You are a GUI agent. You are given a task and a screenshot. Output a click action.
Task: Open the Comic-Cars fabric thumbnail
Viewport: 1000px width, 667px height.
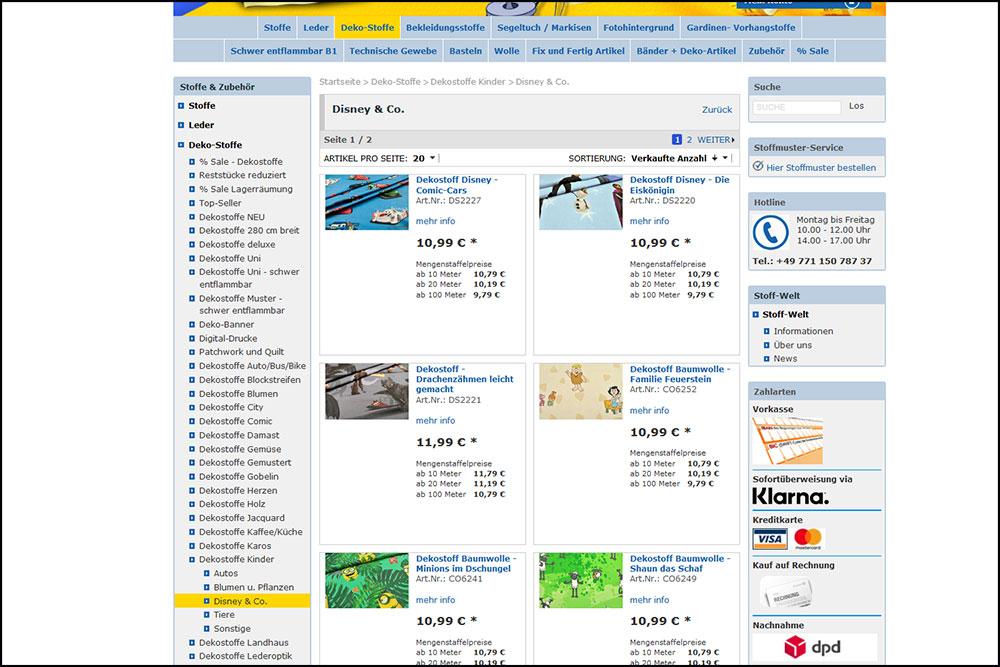coord(367,203)
